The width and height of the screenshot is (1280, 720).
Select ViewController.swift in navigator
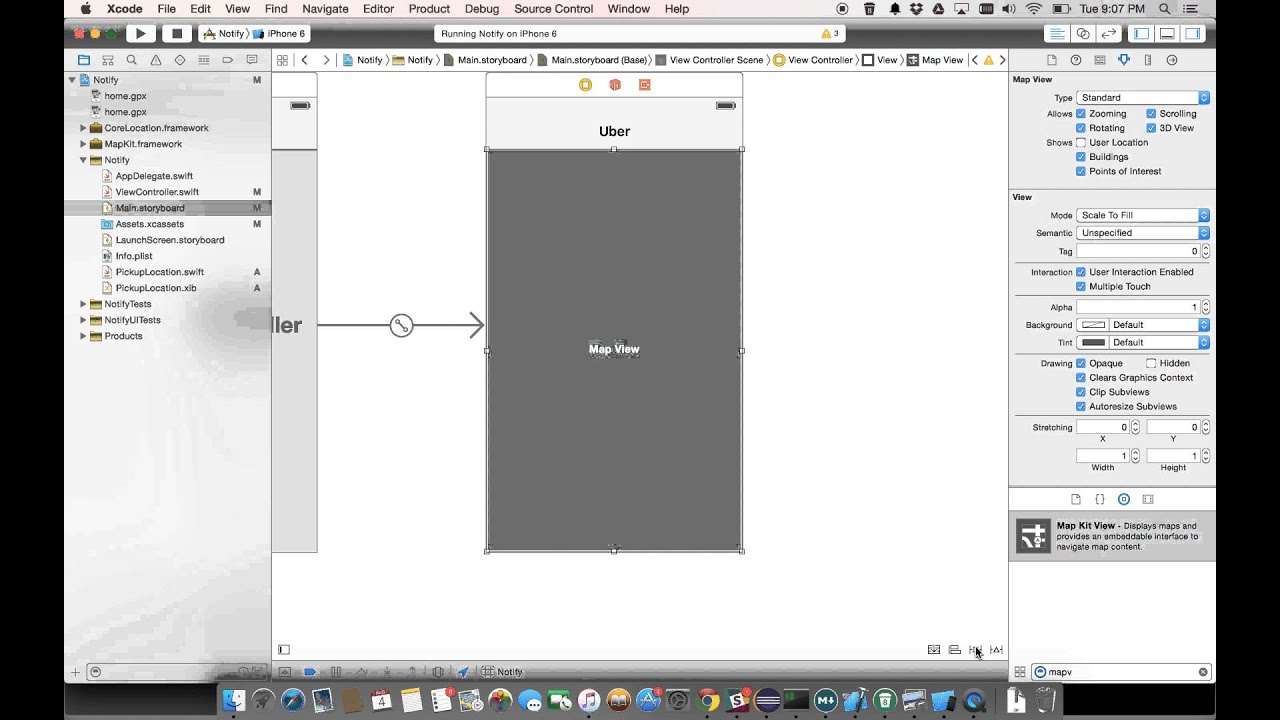click(x=157, y=192)
